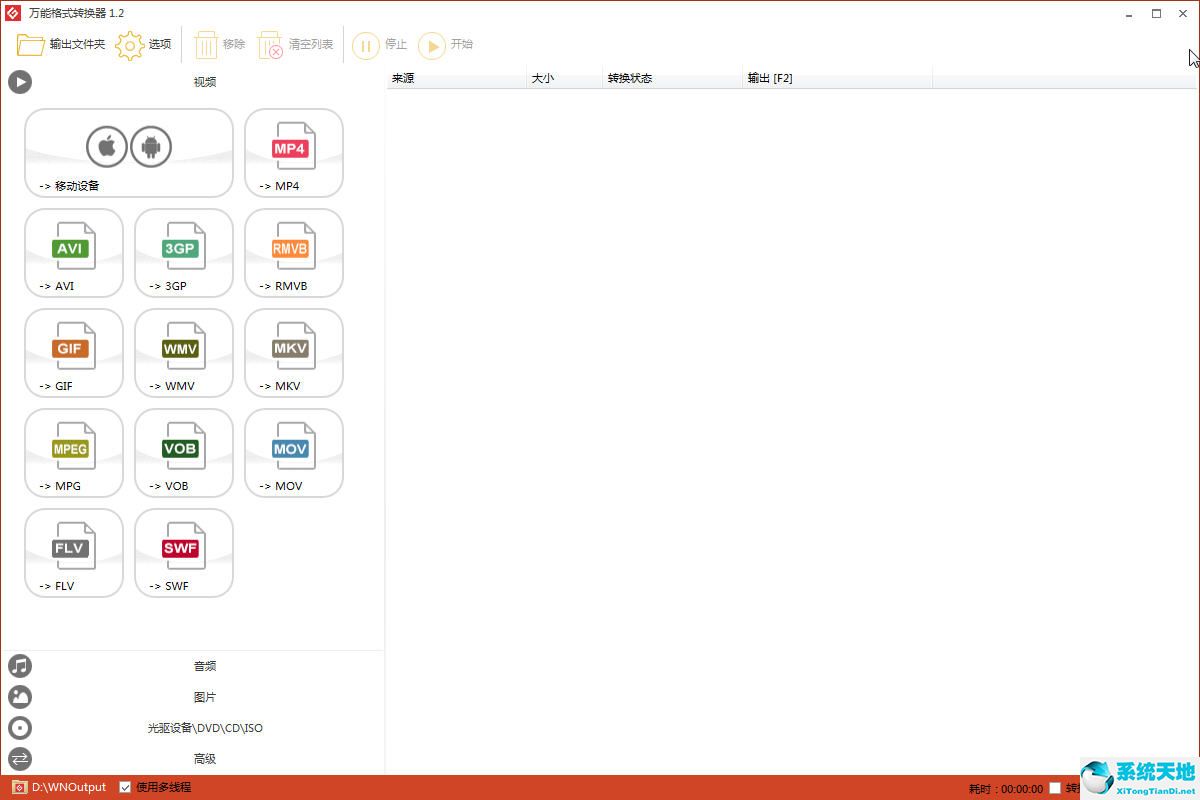Click the 移除 remove trash icon

point(206,45)
